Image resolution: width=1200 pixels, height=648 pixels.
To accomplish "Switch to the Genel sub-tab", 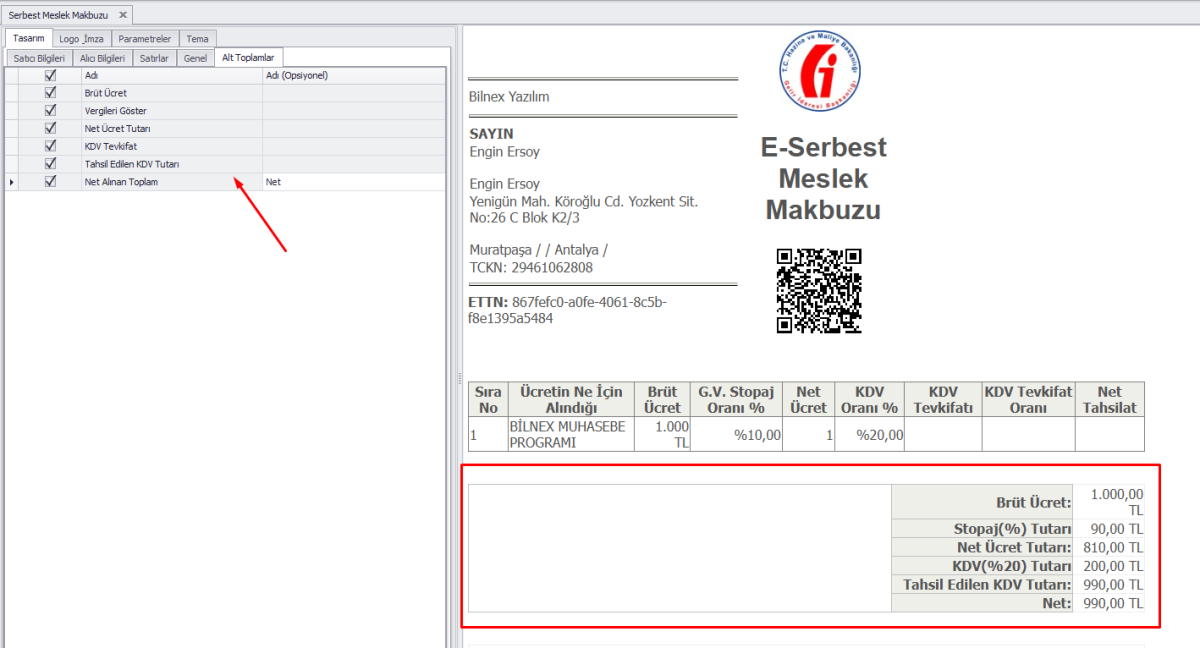I will [x=195, y=58].
